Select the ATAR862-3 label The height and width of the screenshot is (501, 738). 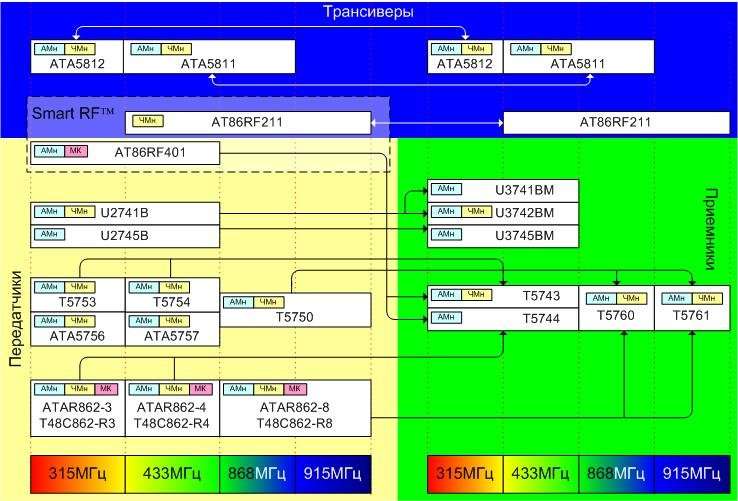click(x=78, y=407)
